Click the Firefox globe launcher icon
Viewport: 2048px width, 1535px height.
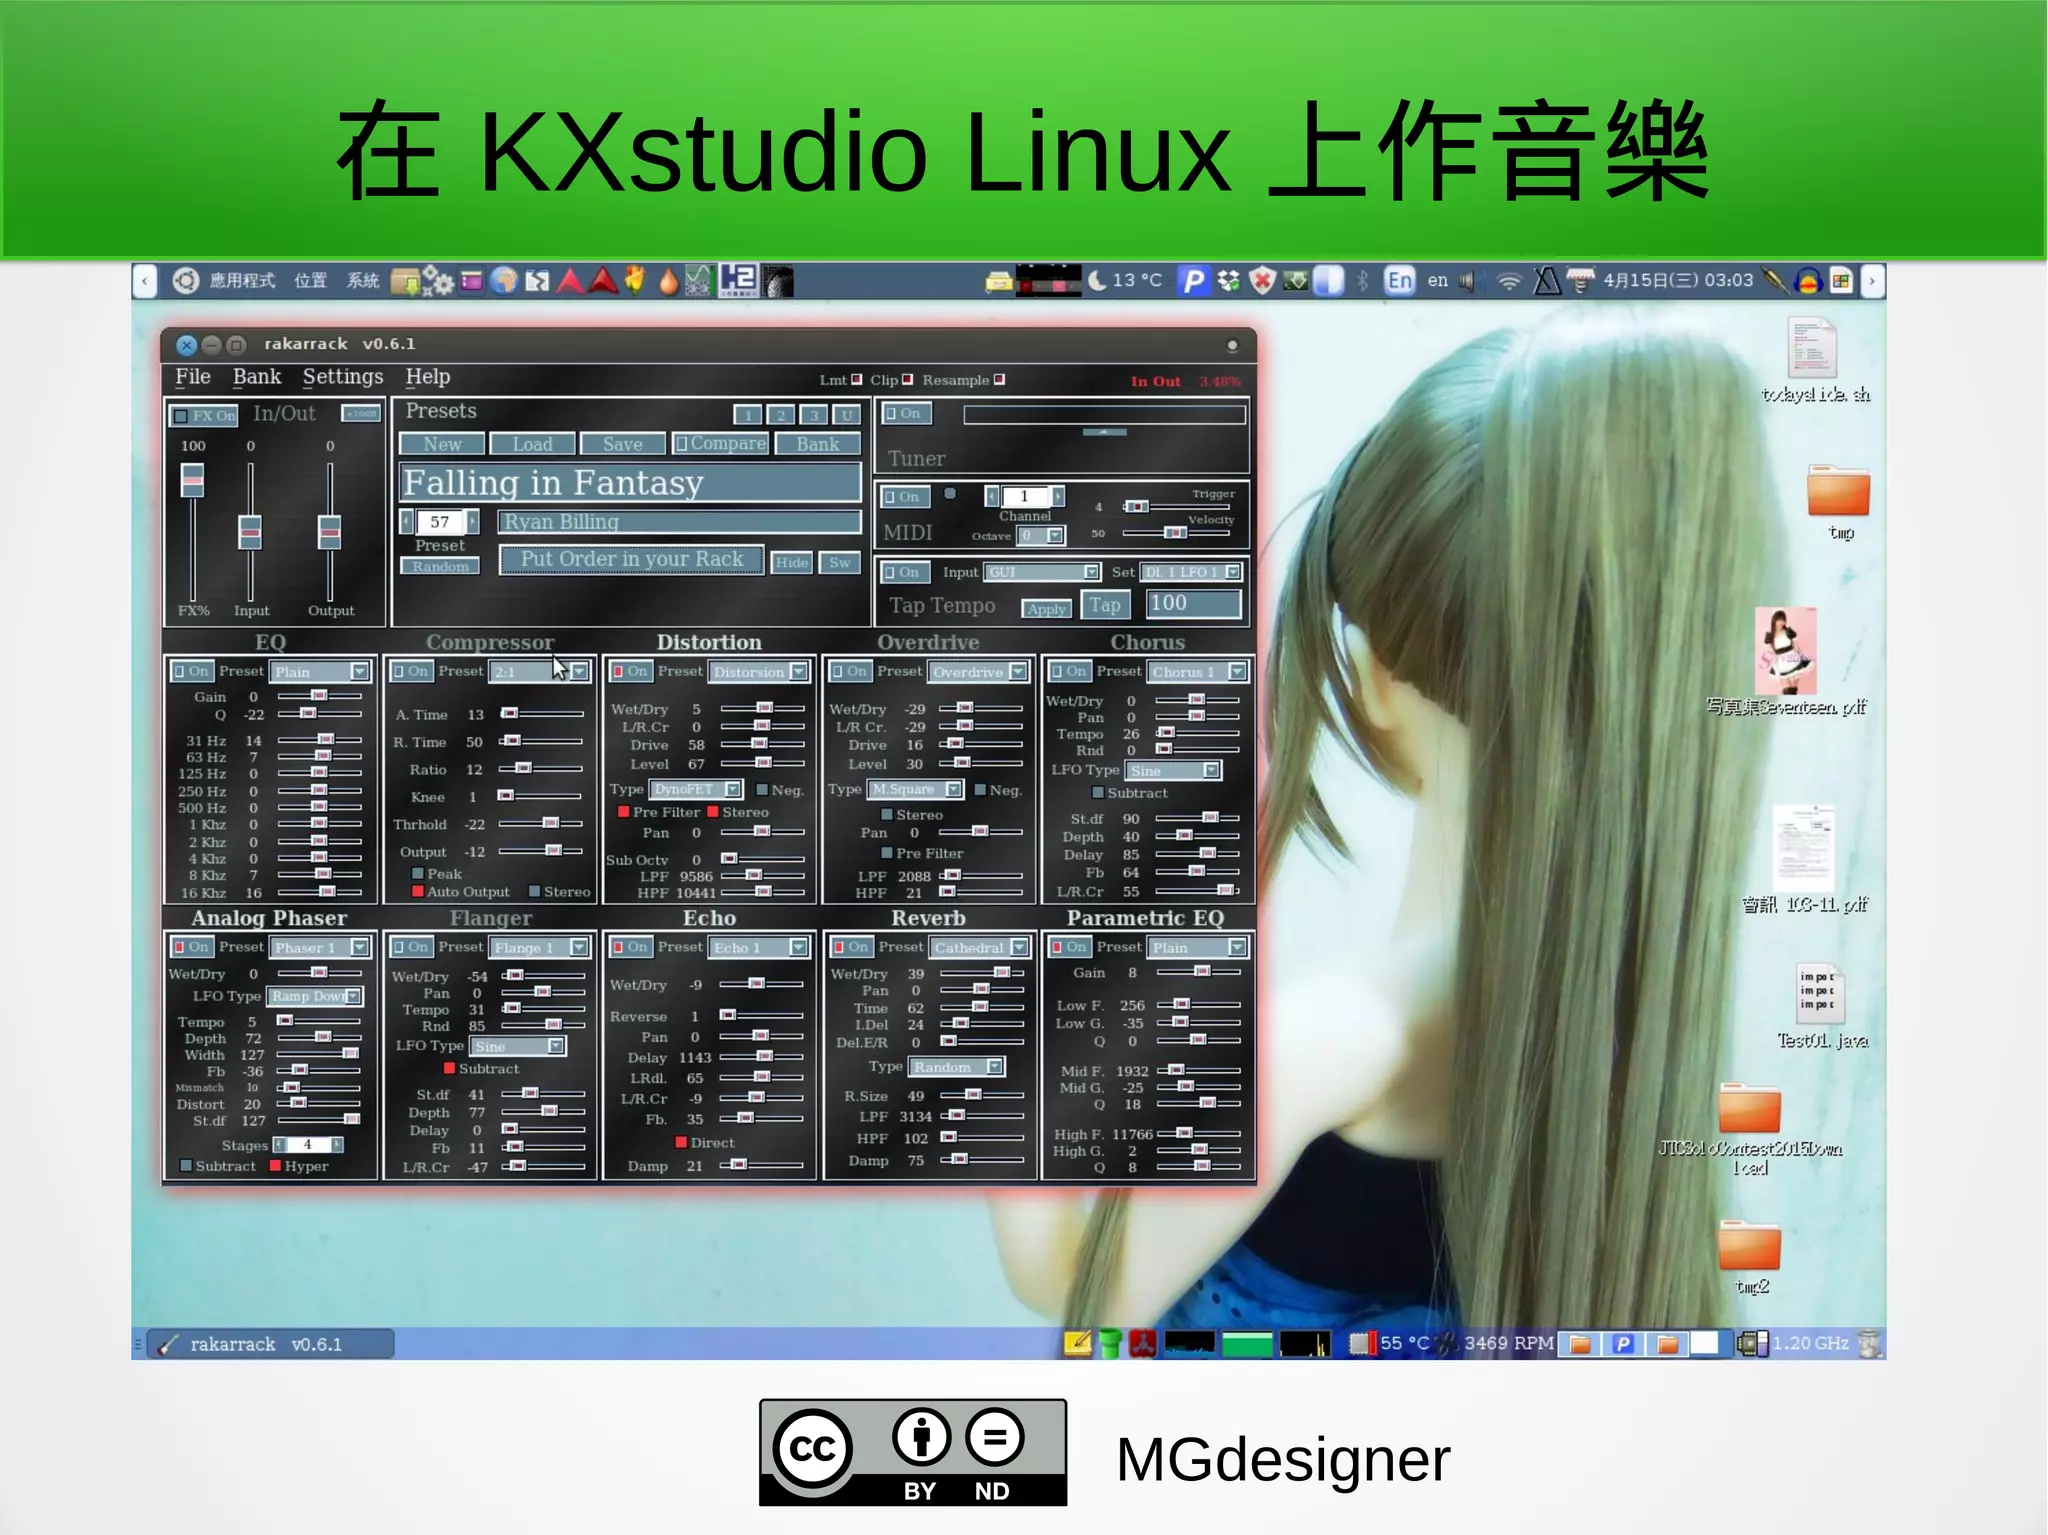tap(505, 281)
